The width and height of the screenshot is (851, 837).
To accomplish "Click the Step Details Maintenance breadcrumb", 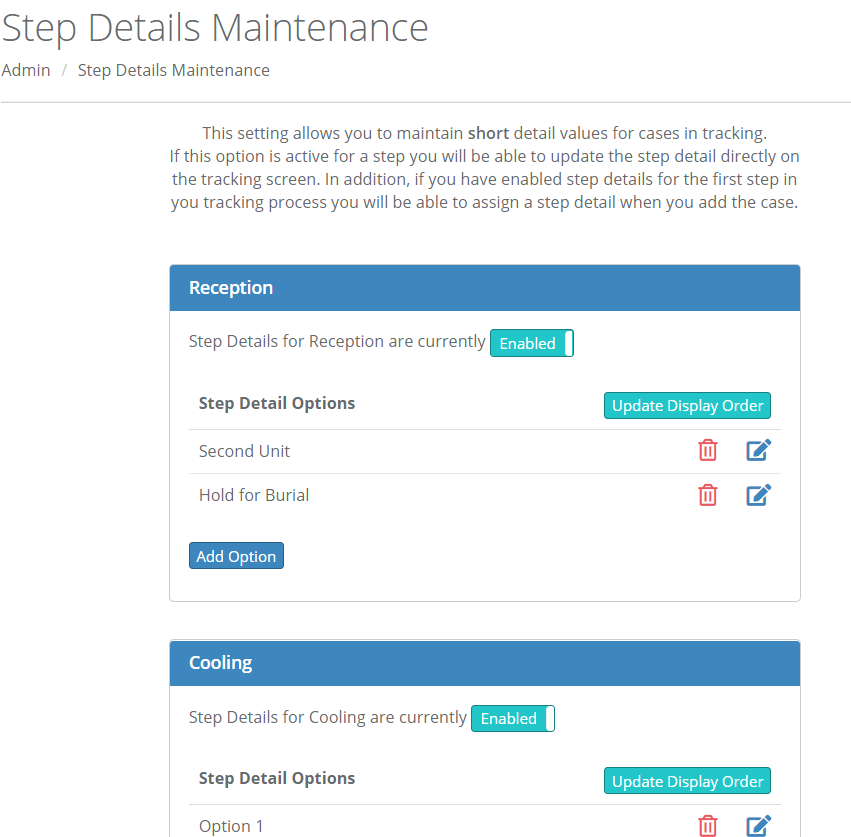I will 173,70.
